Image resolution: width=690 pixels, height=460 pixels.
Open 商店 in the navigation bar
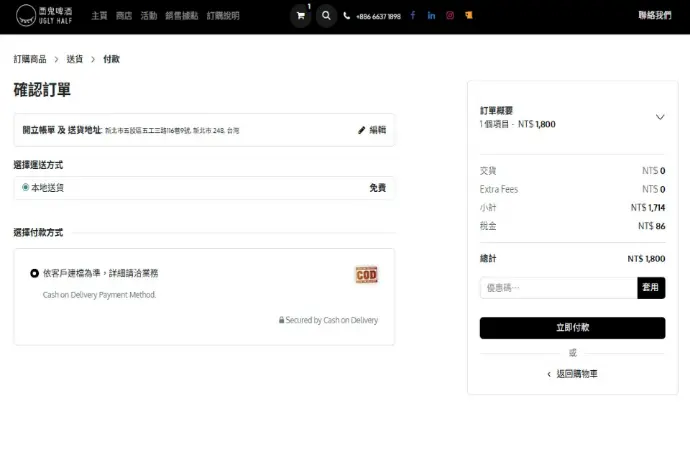124,16
